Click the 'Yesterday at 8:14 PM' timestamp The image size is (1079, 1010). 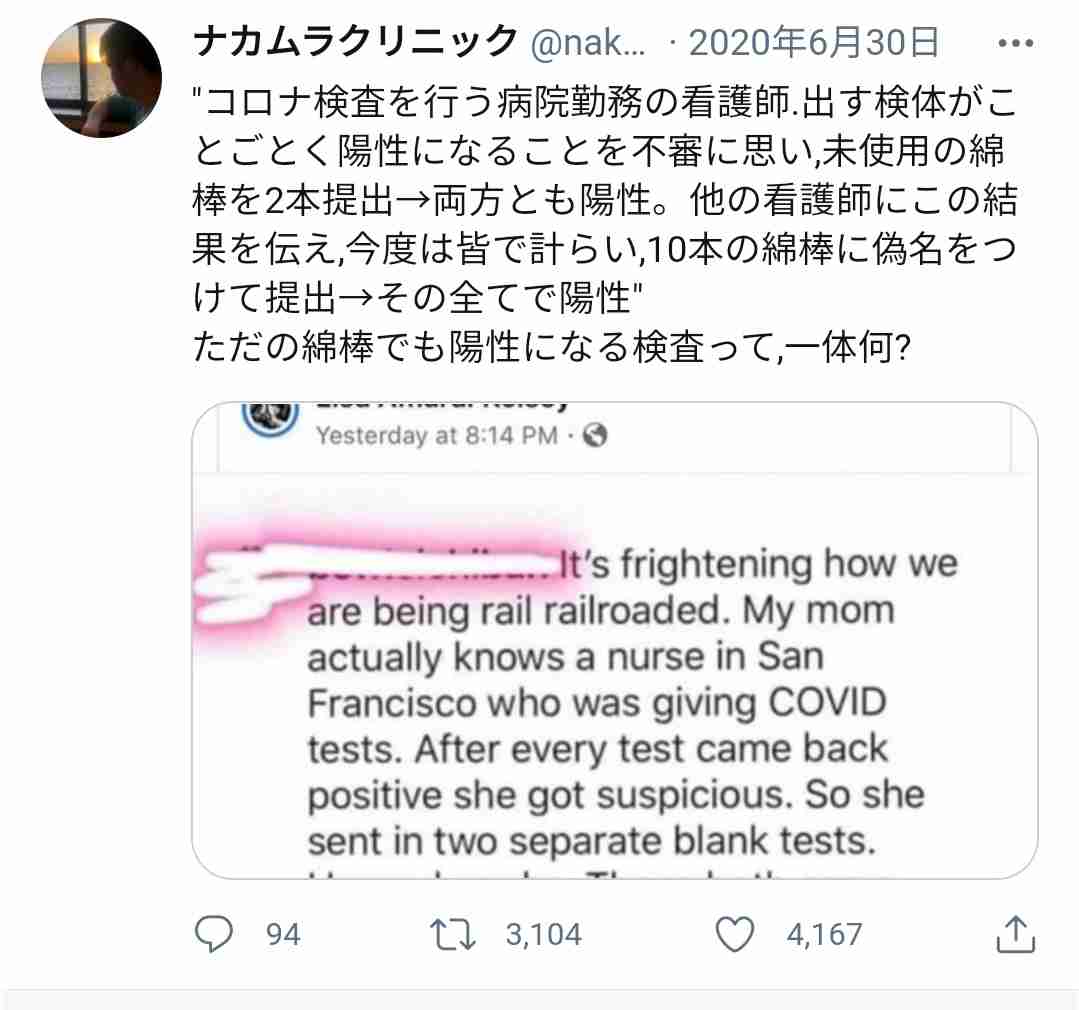pyautogui.click(x=436, y=436)
